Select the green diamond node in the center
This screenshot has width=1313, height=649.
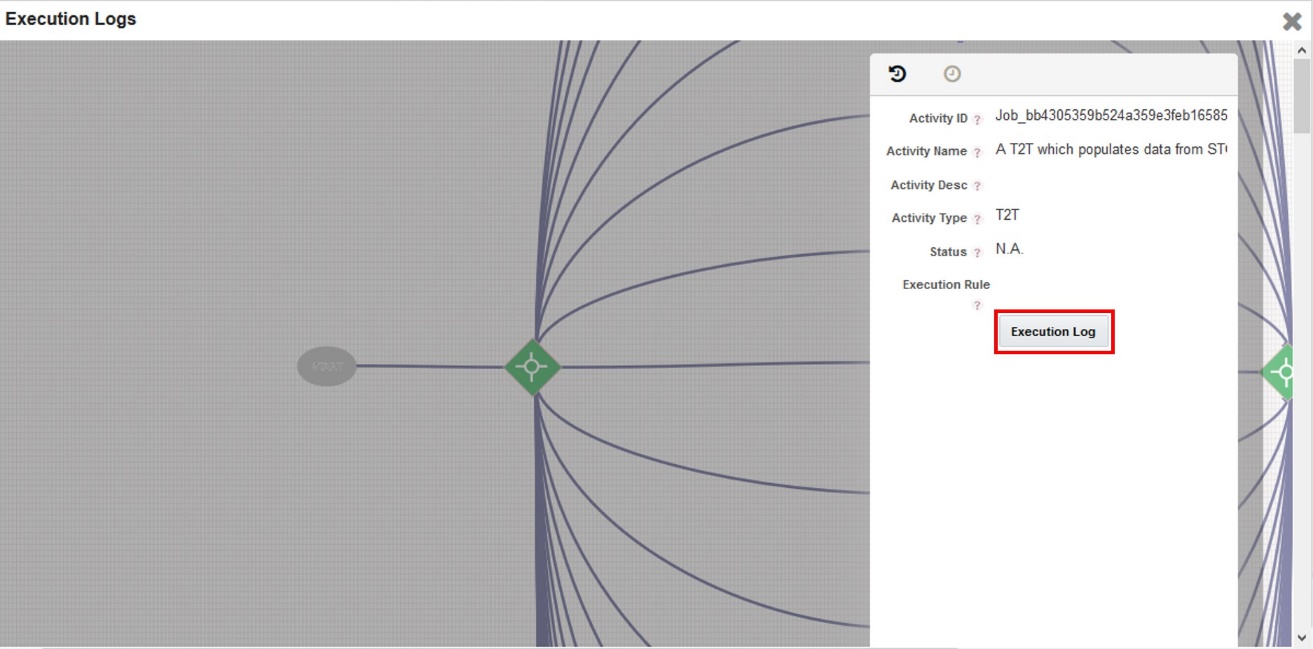(x=532, y=367)
